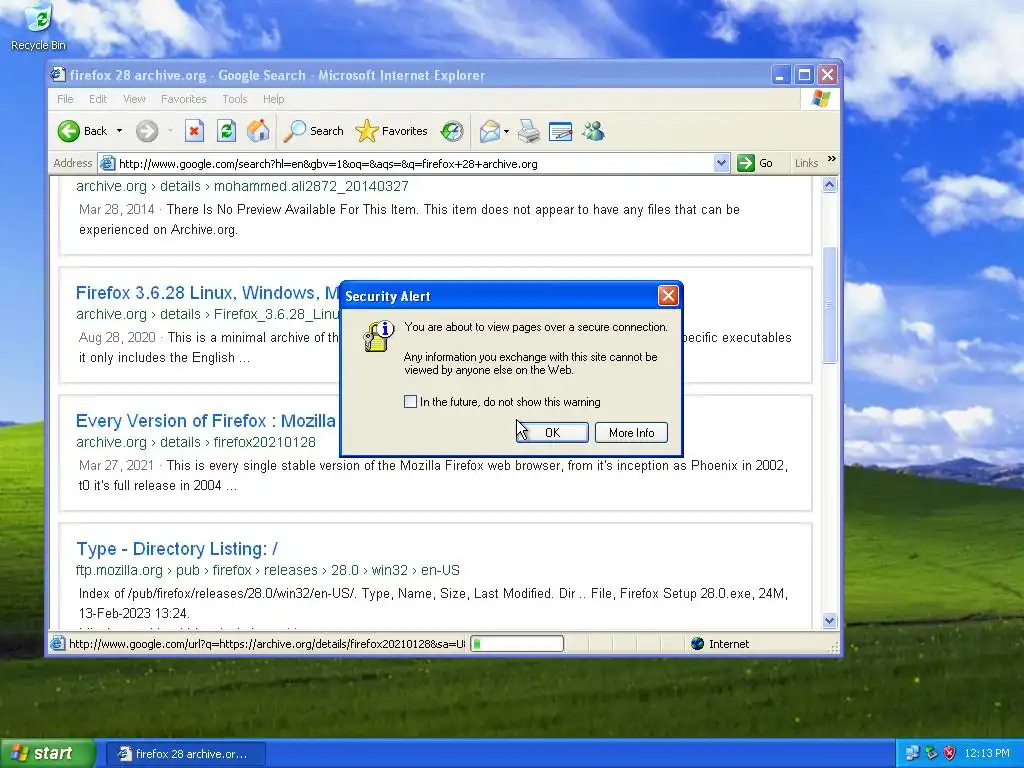Screen dimensions: 1024x768
Task: Open the Search magnifier toolbar button
Action: click(x=313, y=131)
